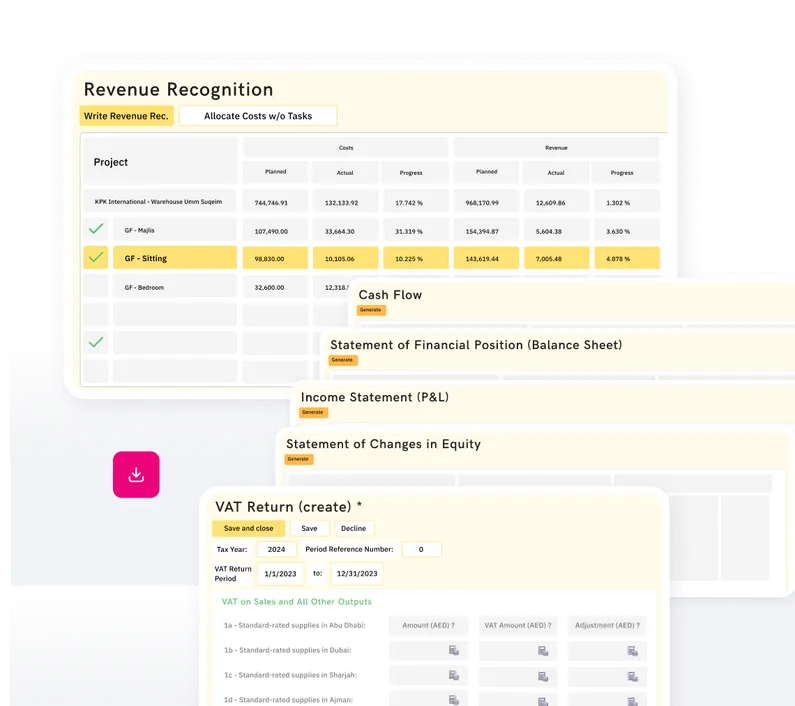Open calculator icon in 1c Sharjah VAT Amount field

point(543,676)
